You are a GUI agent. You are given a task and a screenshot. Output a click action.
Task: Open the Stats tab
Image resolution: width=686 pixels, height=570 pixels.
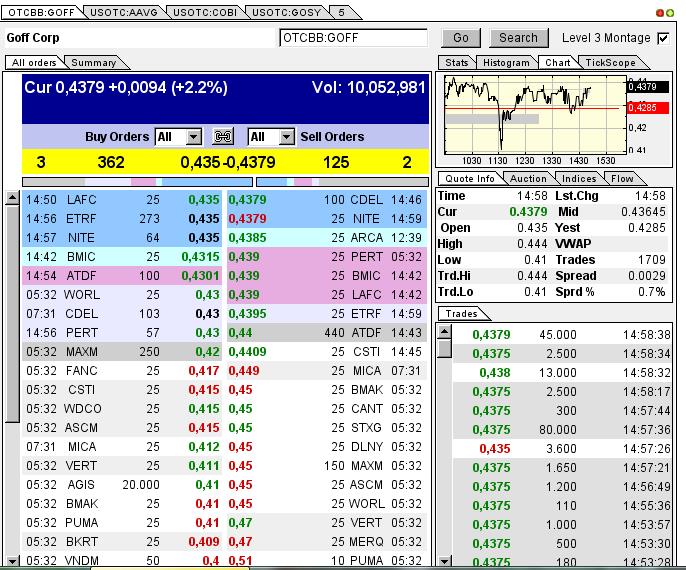tap(456, 63)
